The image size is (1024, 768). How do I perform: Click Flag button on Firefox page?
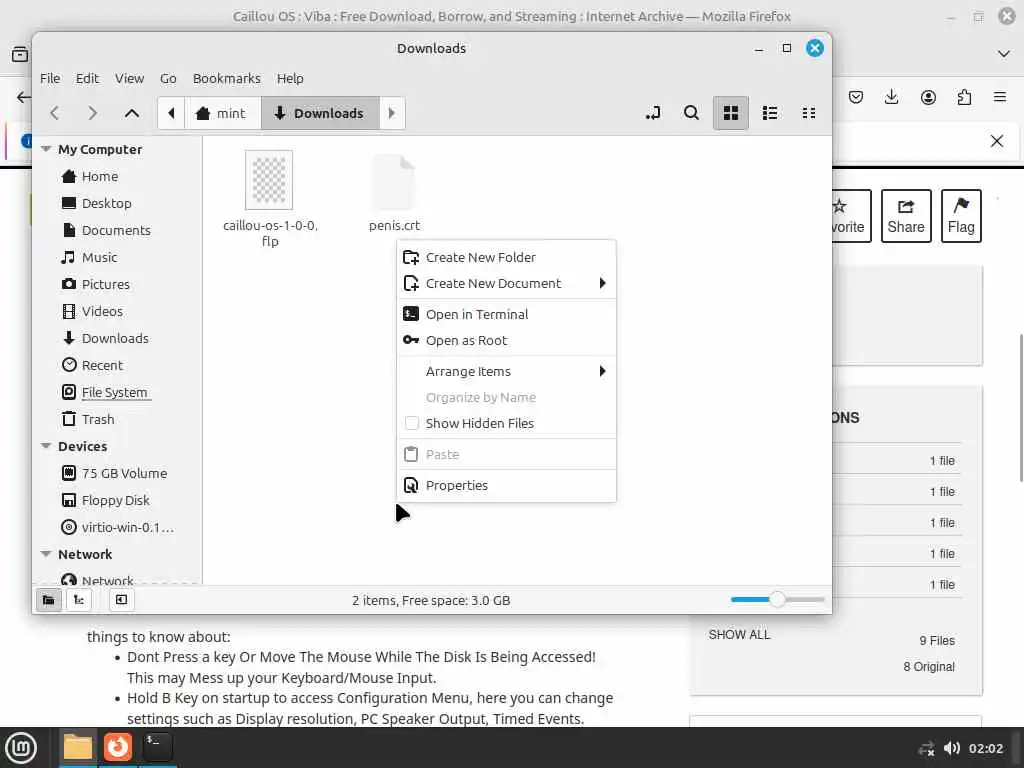(x=961, y=216)
